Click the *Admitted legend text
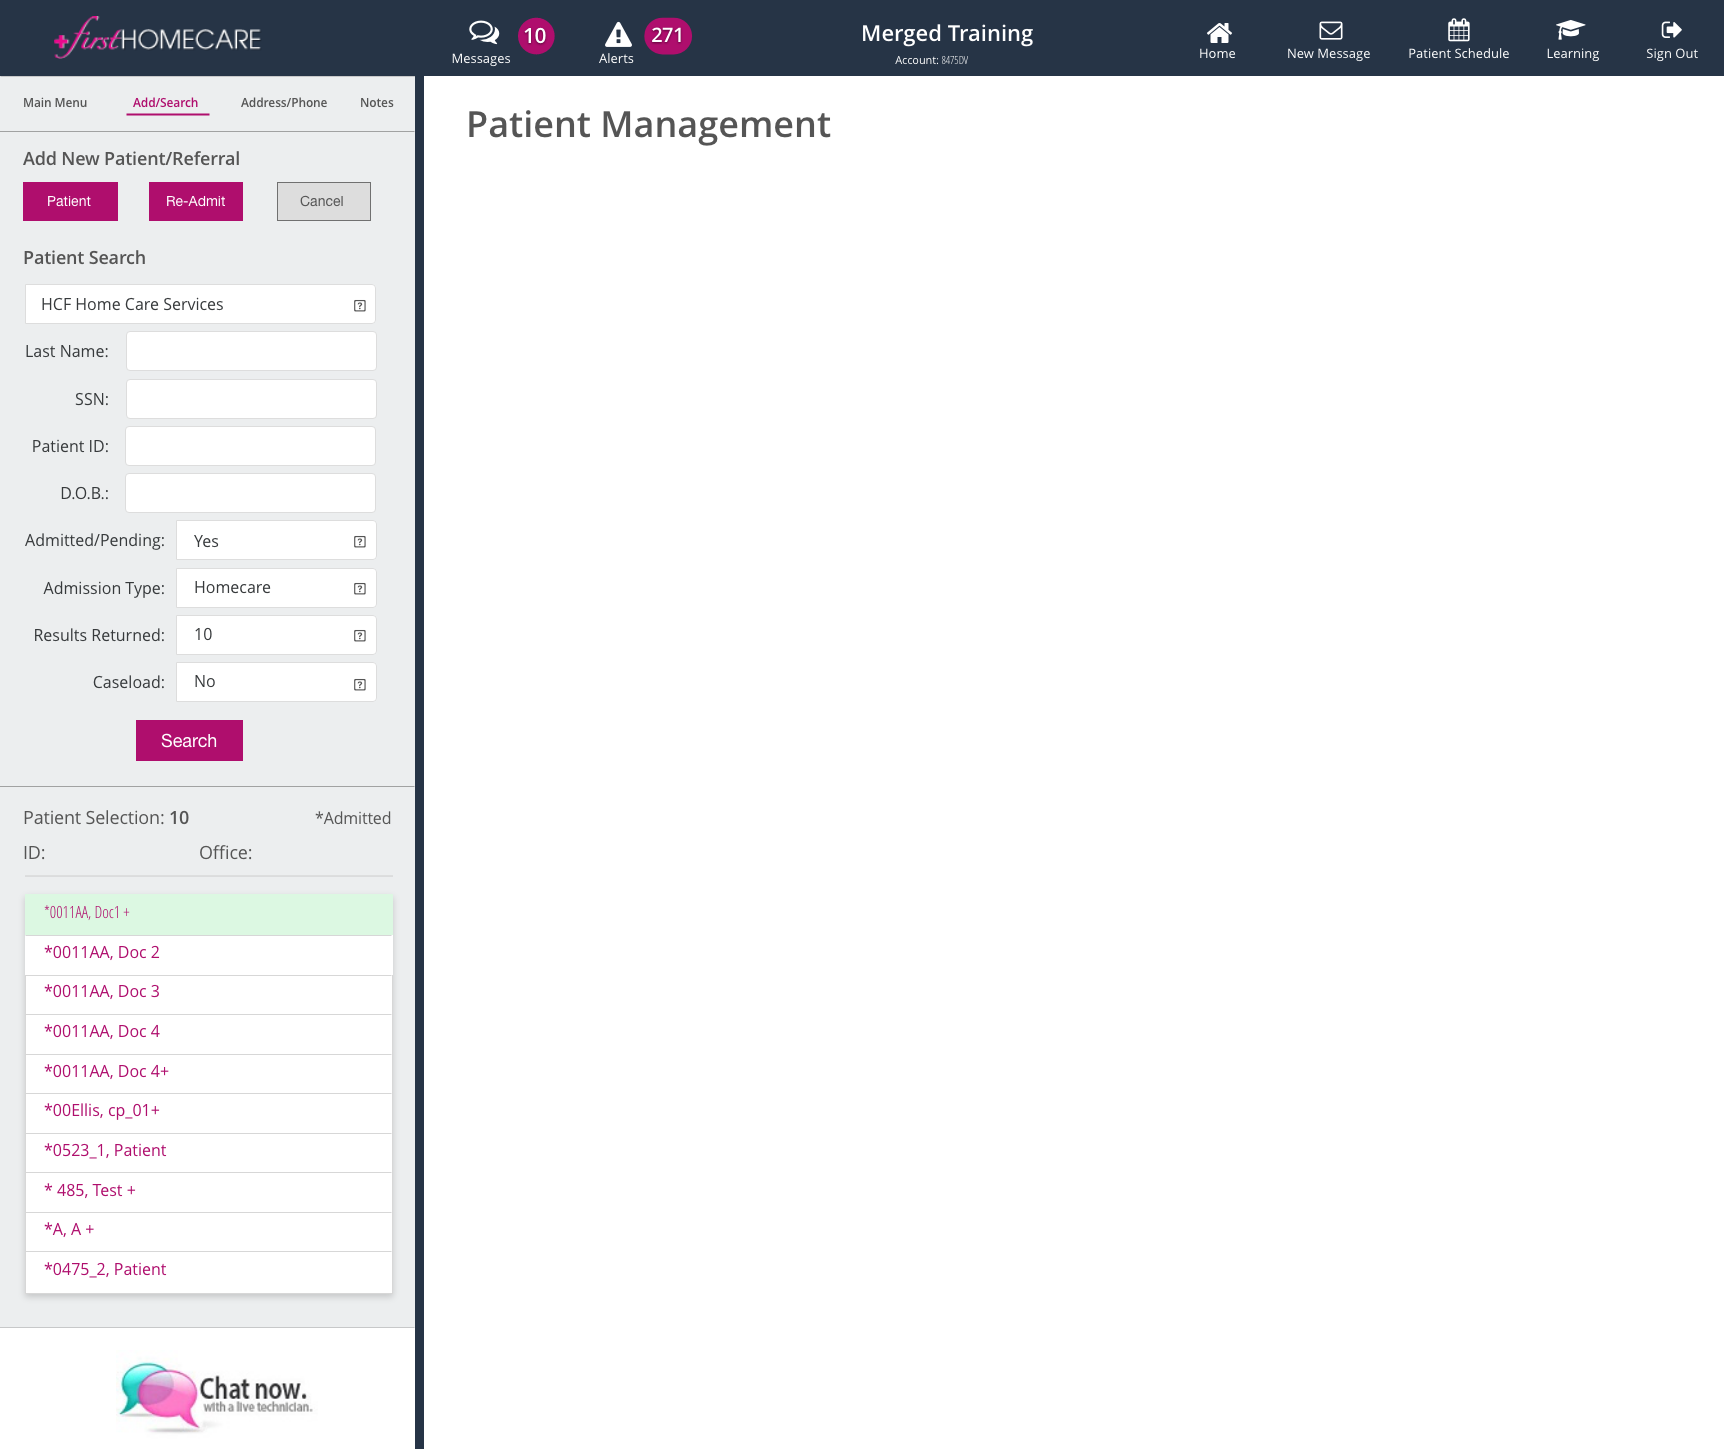This screenshot has height=1449, width=1726. pos(353,818)
